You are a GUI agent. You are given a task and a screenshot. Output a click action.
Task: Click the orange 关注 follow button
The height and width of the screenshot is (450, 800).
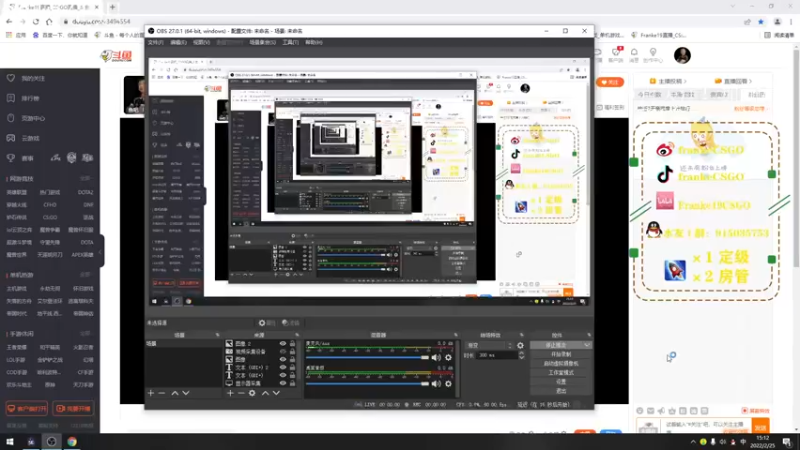point(610,82)
